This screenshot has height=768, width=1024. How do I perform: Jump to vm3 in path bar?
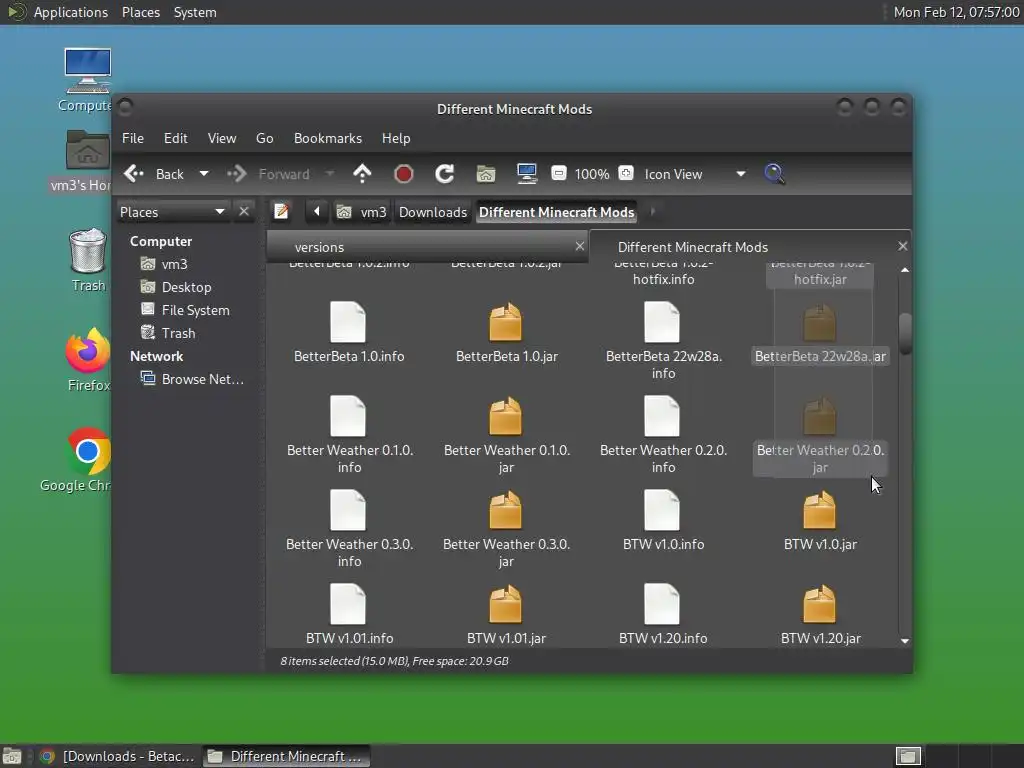coord(362,212)
